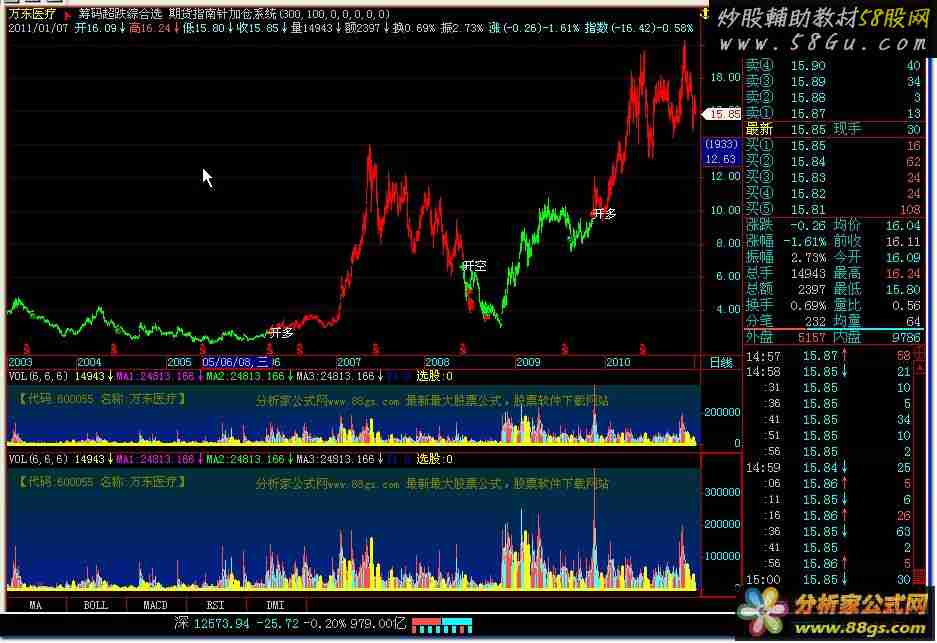Click the 内盘 9786 value
The height and width of the screenshot is (643, 937).
[x=906, y=338]
